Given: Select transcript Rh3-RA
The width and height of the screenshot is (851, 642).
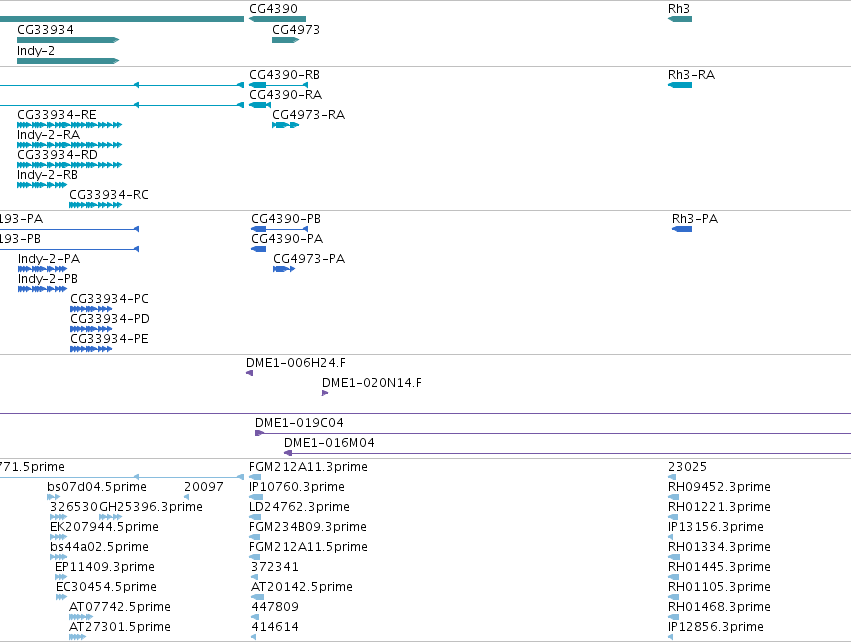Looking at the screenshot, I should [680, 85].
